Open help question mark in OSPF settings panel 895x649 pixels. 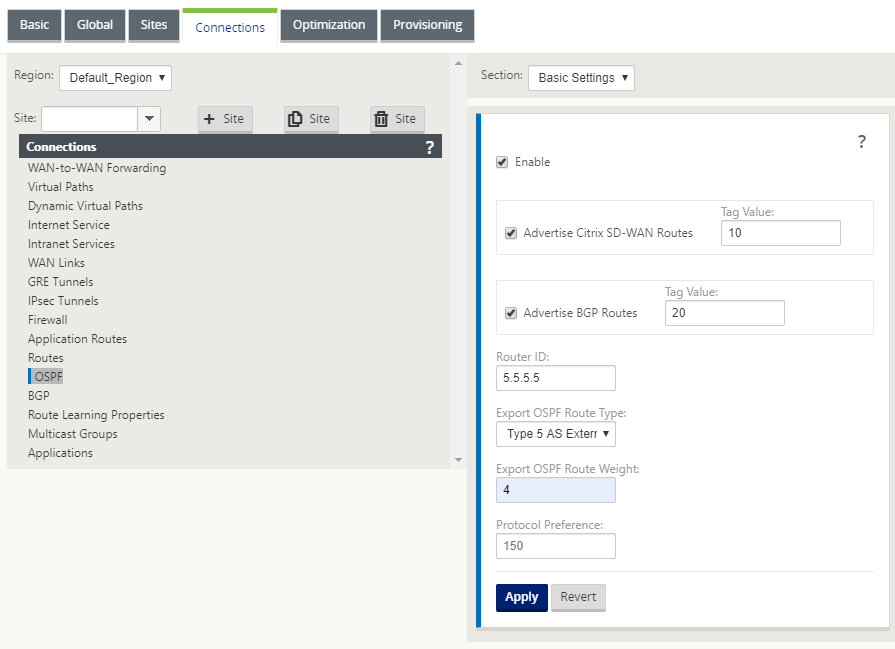pyautogui.click(x=862, y=142)
